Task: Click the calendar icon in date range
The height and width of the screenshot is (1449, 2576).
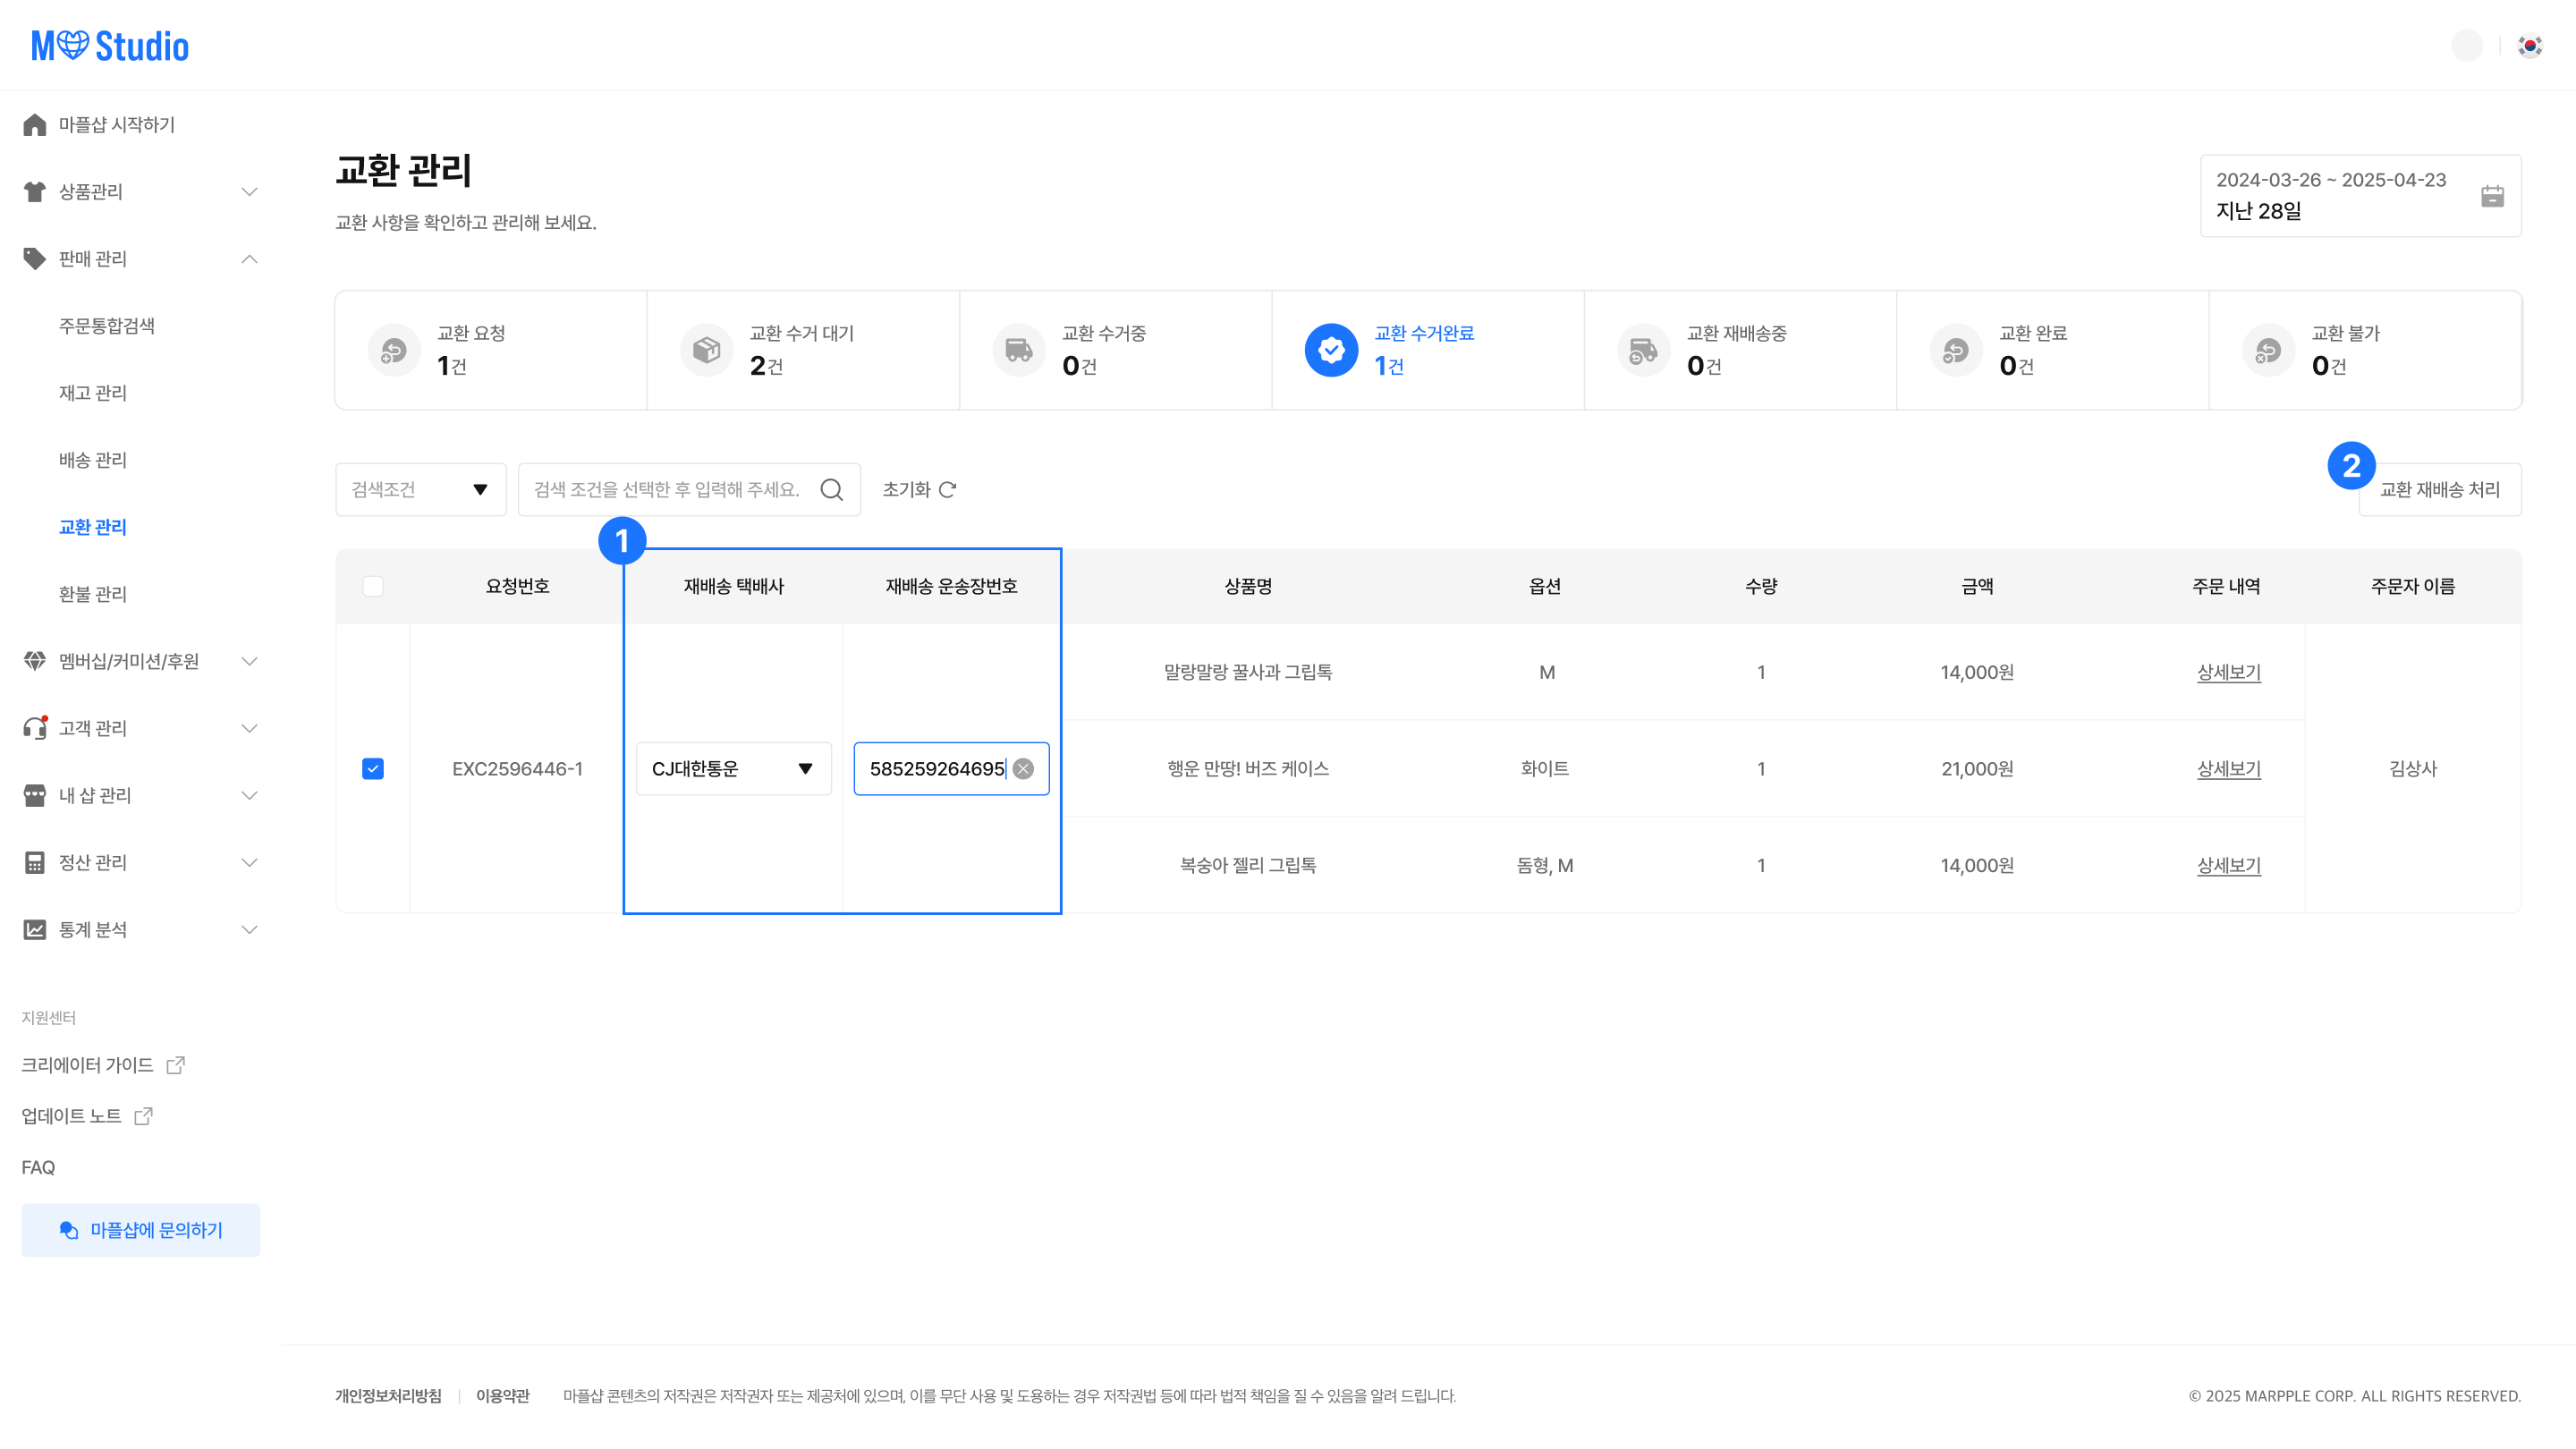Action: coord(2492,196)
